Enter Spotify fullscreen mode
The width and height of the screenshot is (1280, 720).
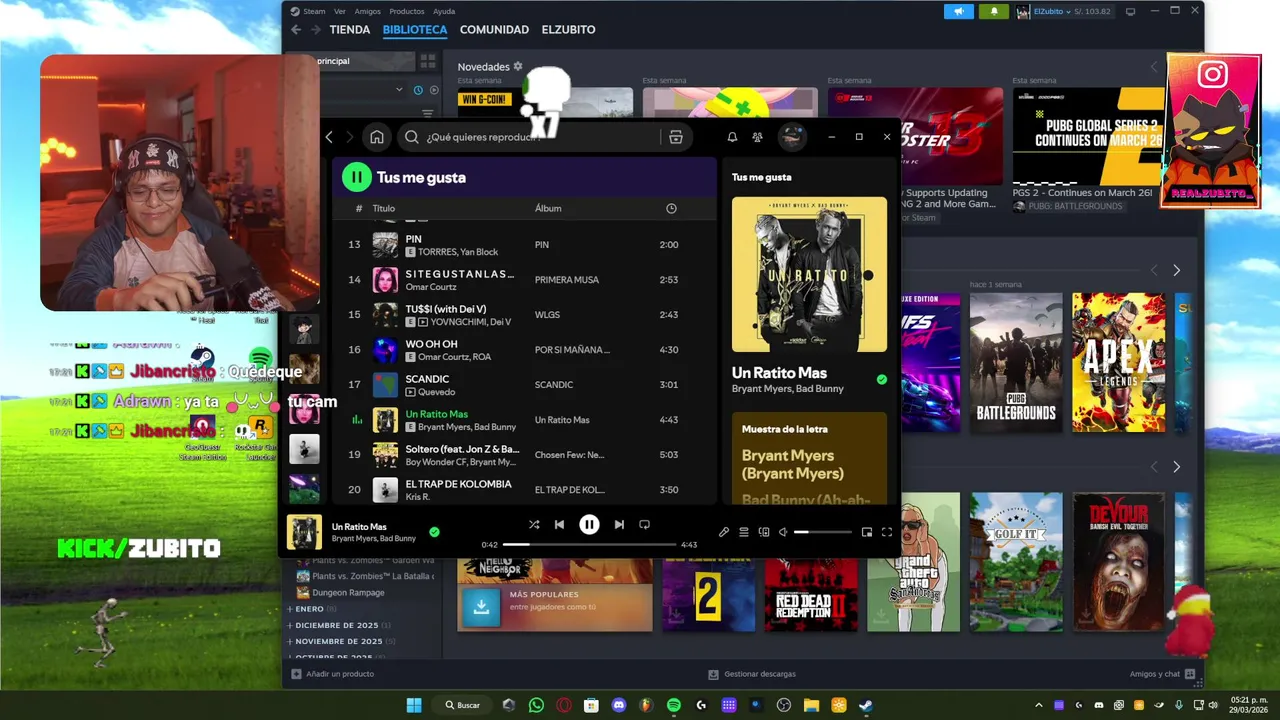[x=887, y=532]
